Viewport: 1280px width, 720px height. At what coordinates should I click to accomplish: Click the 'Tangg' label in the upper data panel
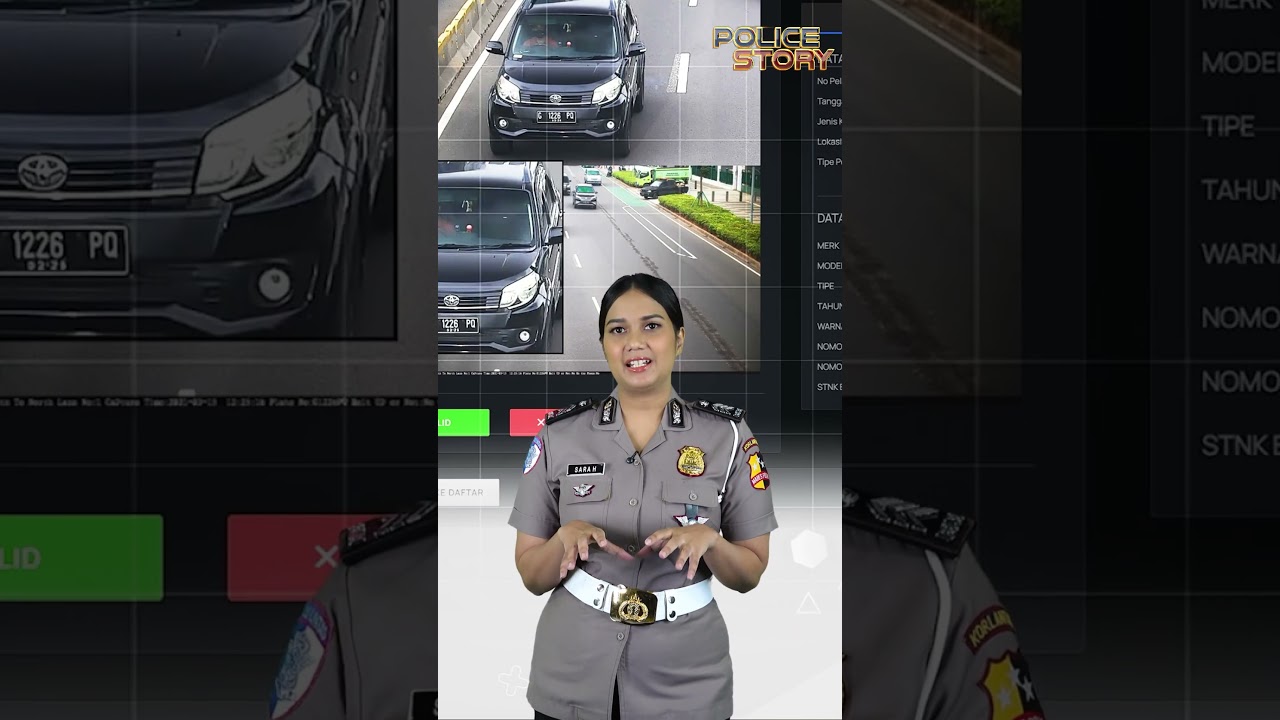[829, 102]
